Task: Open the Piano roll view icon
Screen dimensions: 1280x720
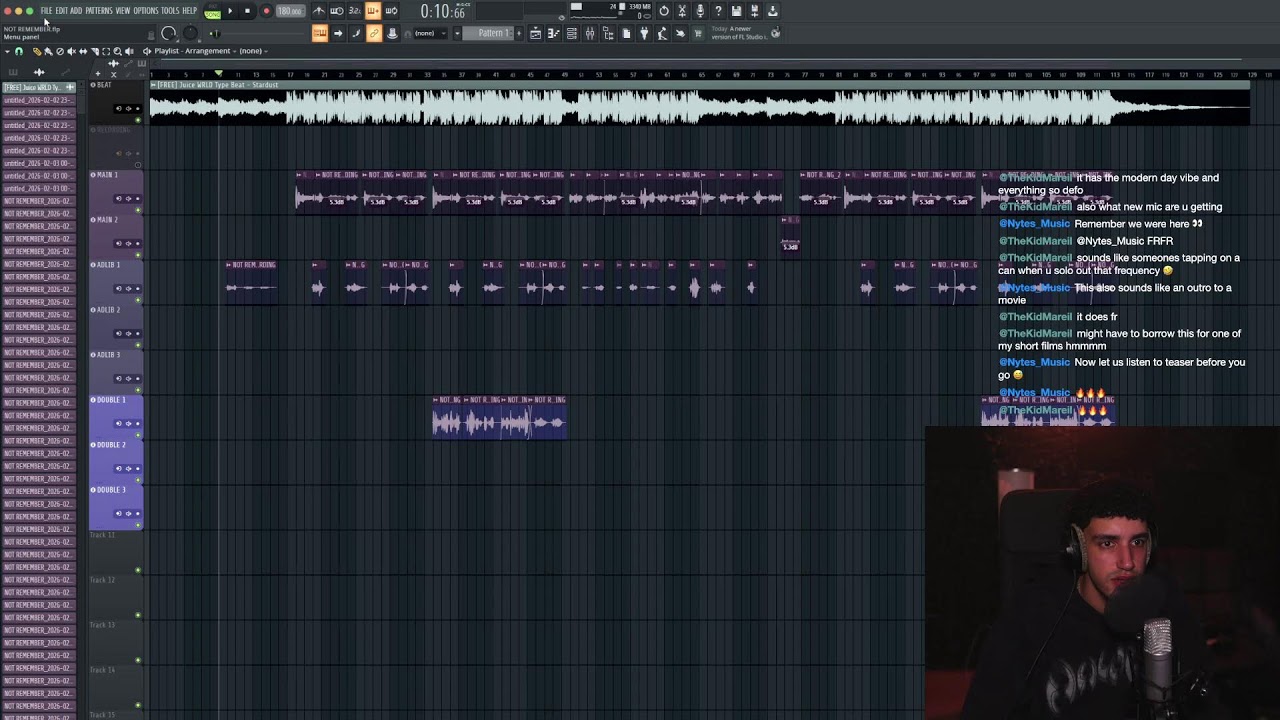Action: point(553,33)
